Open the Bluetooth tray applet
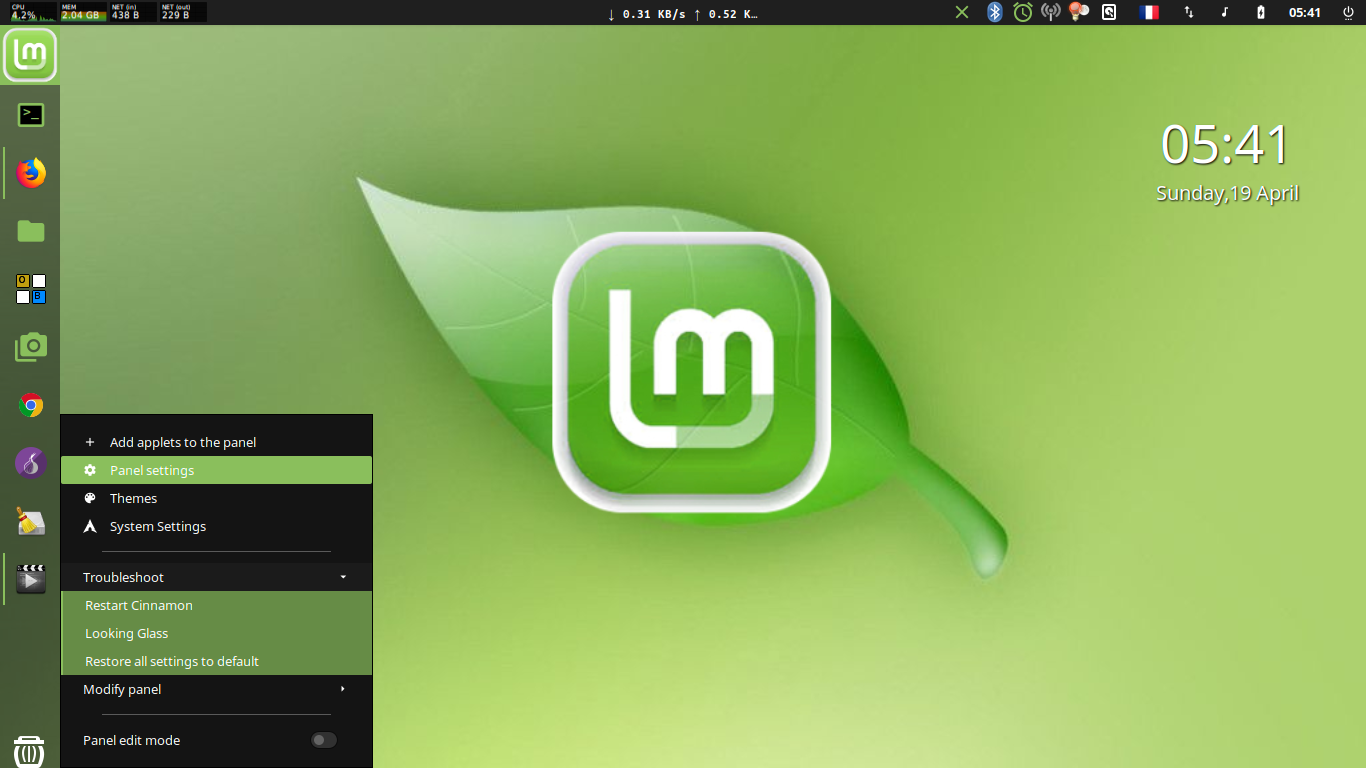Image resolution: width=1366 pixels, height=768 pixels. (994, 12)
